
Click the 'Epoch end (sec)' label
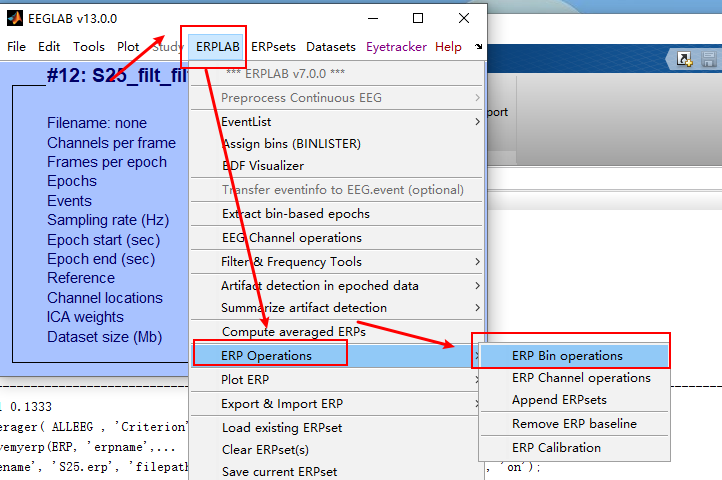101,259
